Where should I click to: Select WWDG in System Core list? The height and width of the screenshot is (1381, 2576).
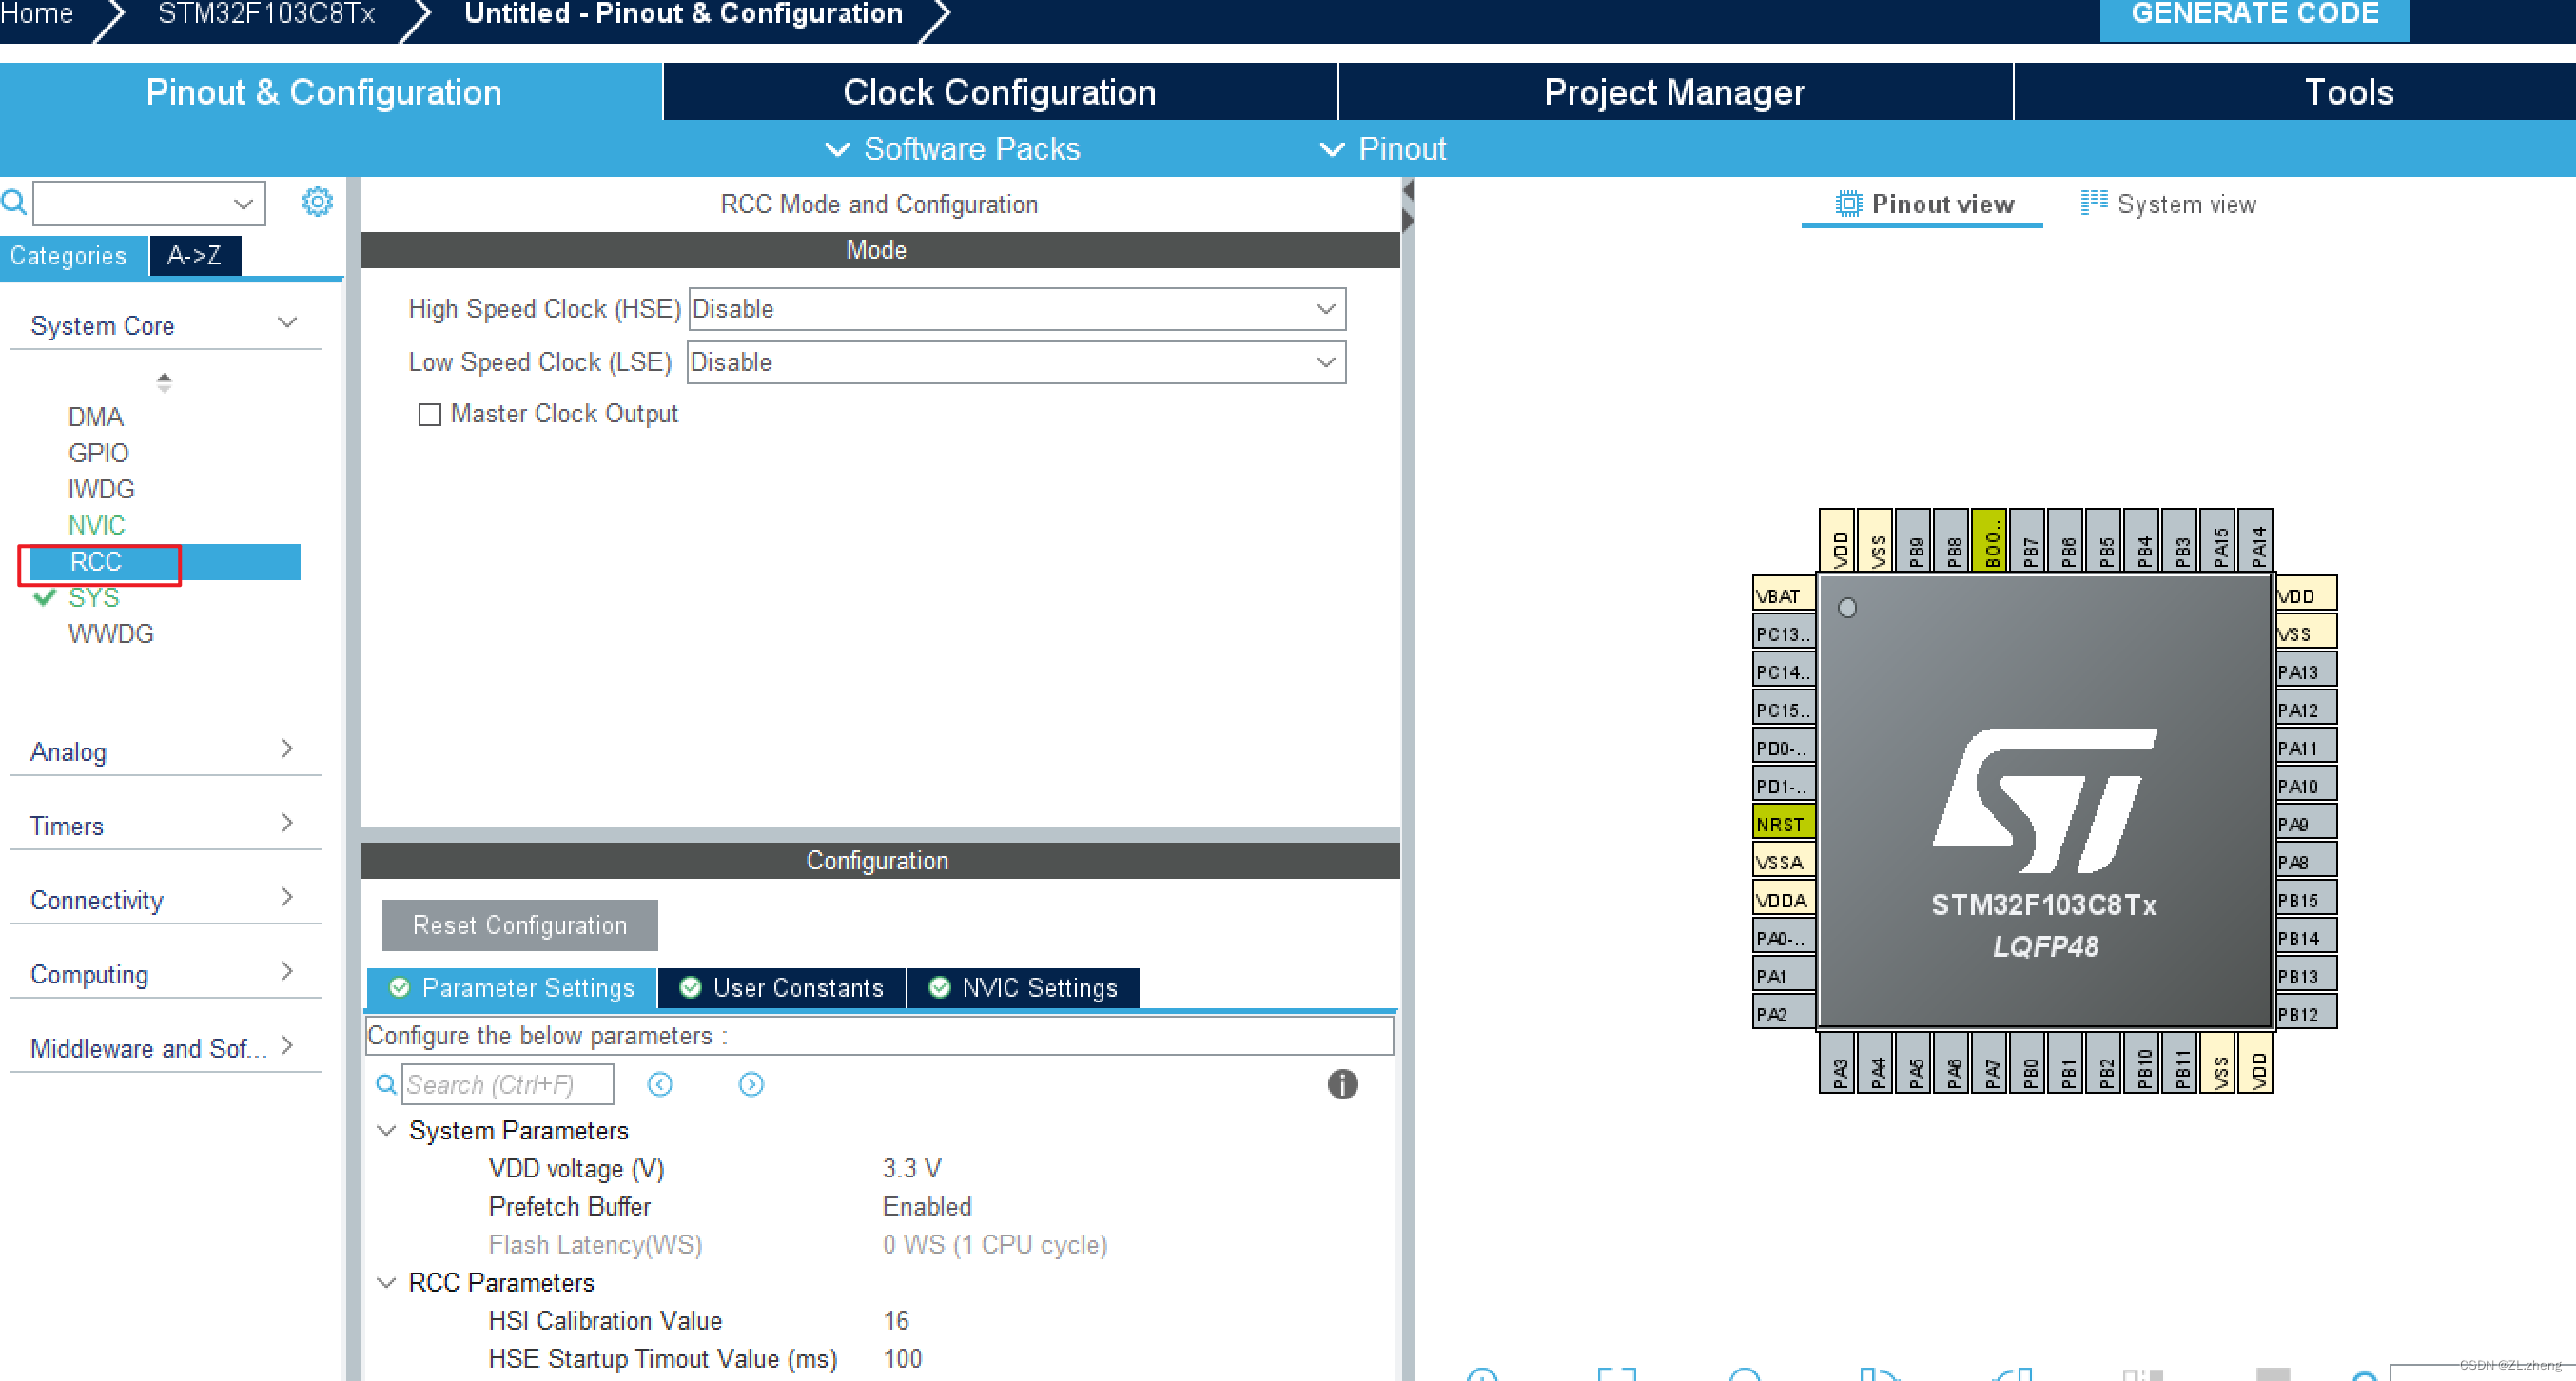(111, 634)
